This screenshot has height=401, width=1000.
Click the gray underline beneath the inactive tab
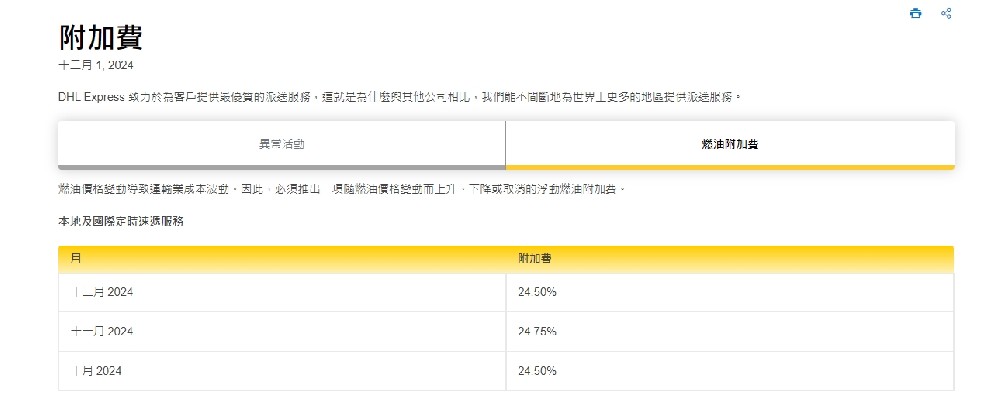point(281,167)
